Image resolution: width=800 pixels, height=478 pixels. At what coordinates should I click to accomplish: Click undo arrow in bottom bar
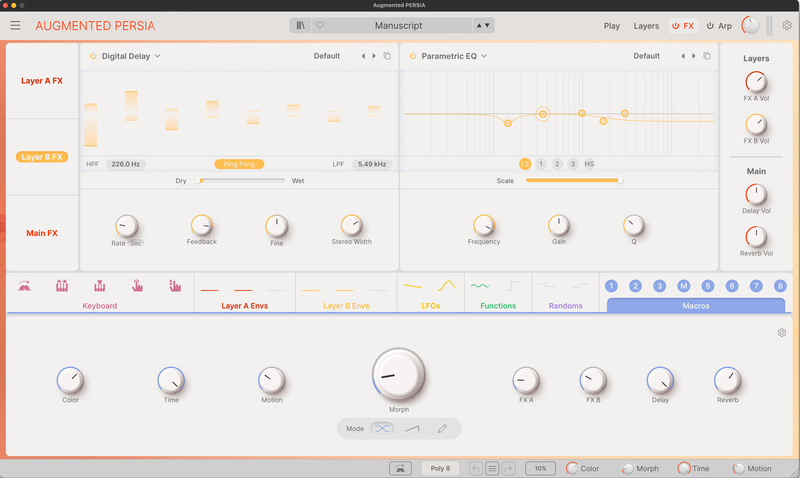(476, 468)
